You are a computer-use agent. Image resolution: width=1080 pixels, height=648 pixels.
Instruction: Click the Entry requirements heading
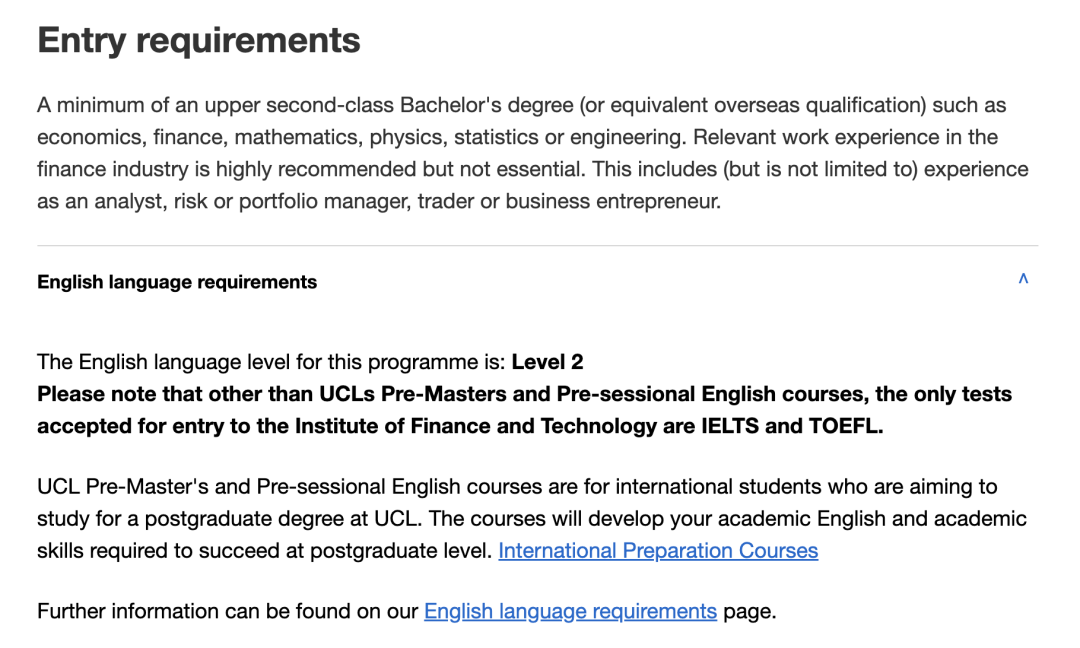point(199,40)
